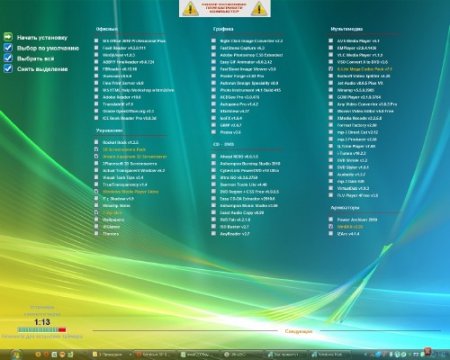Check the Foxit Reader checkbox
450x360 pixels.
pos(96,48)
